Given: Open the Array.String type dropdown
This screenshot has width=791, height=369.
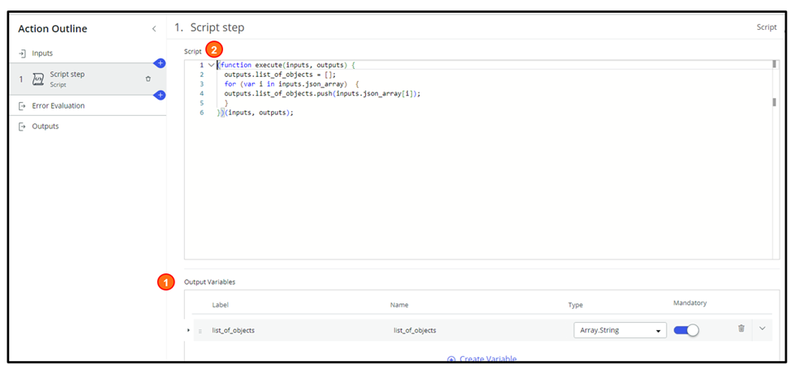Looking at the screenshot, I should point(620,331).
